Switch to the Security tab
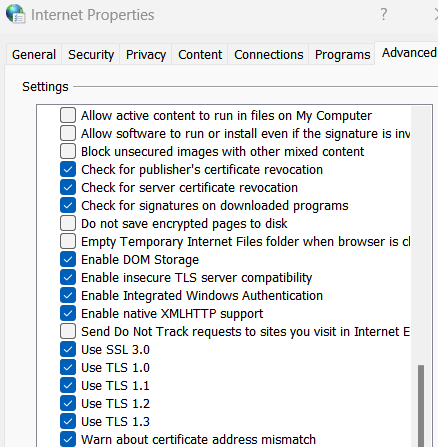The image size is (438, 447). pos(91,55)
